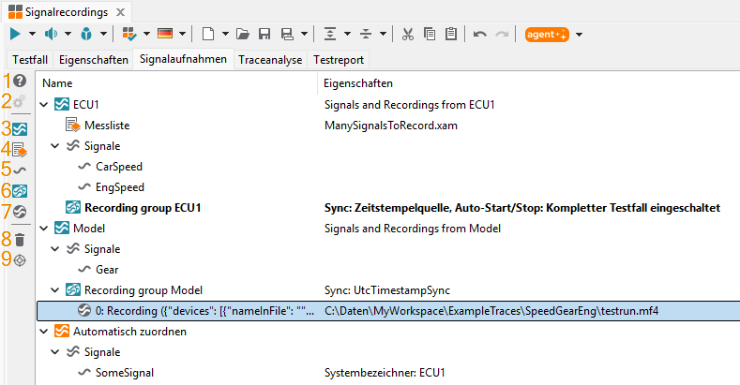Click the Paste clipboard icon
The width and height of the screenshot is (740, 385).
(451, 34)
